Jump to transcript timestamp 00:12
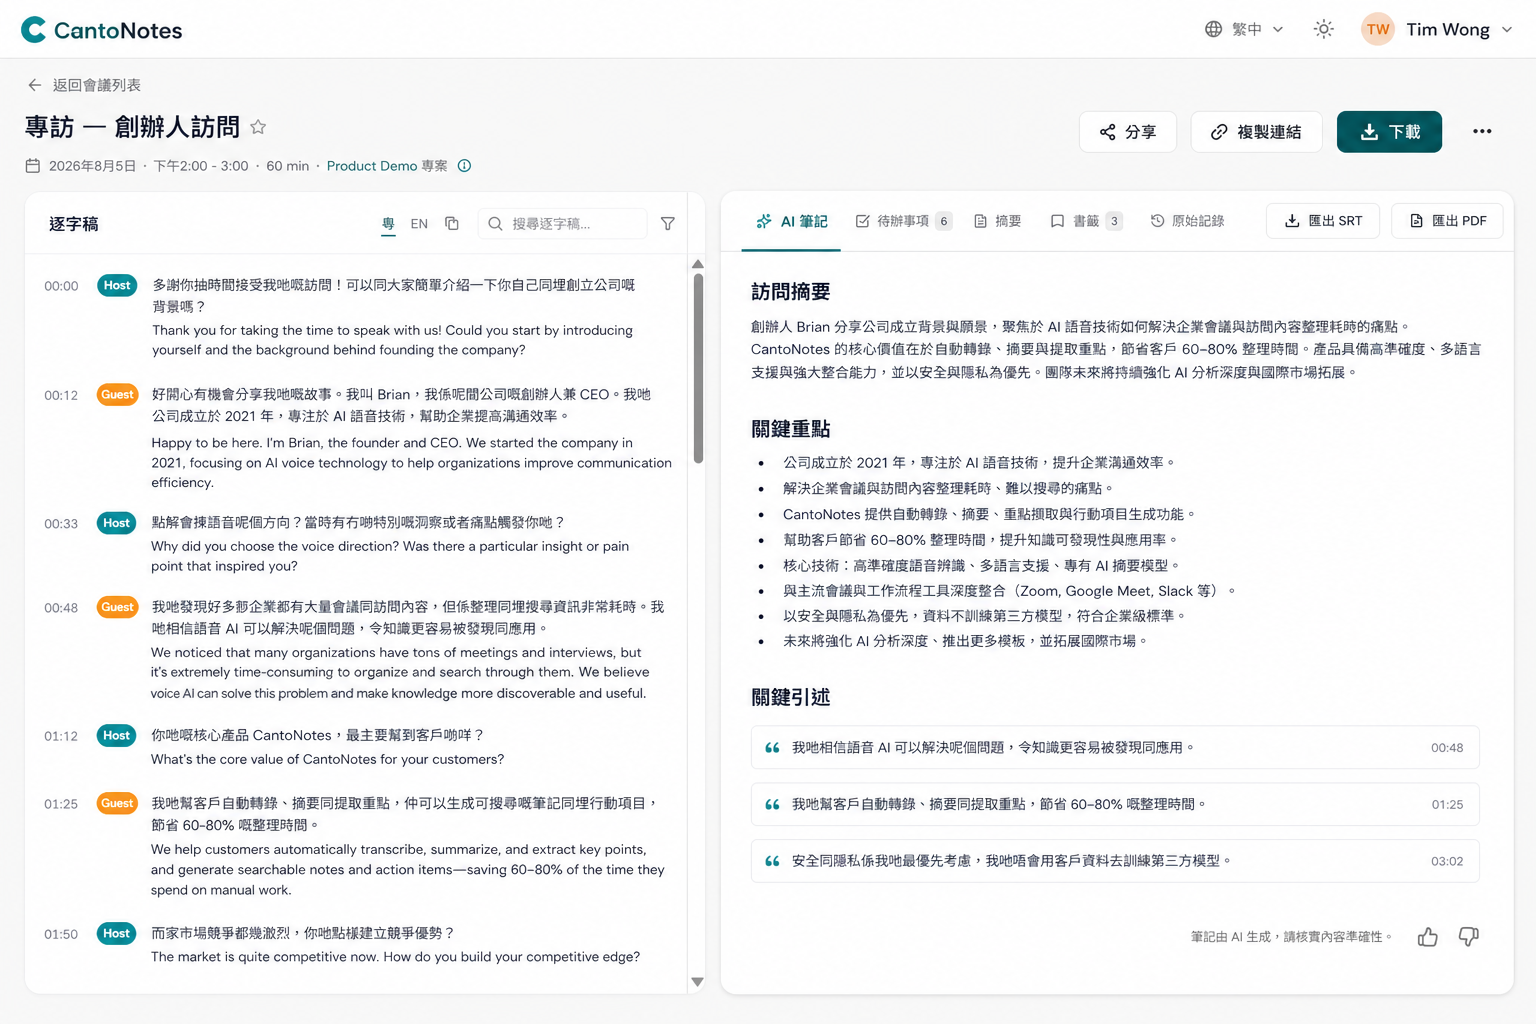The height and width of the screenshot is (1024, 1536). [61, 395]
